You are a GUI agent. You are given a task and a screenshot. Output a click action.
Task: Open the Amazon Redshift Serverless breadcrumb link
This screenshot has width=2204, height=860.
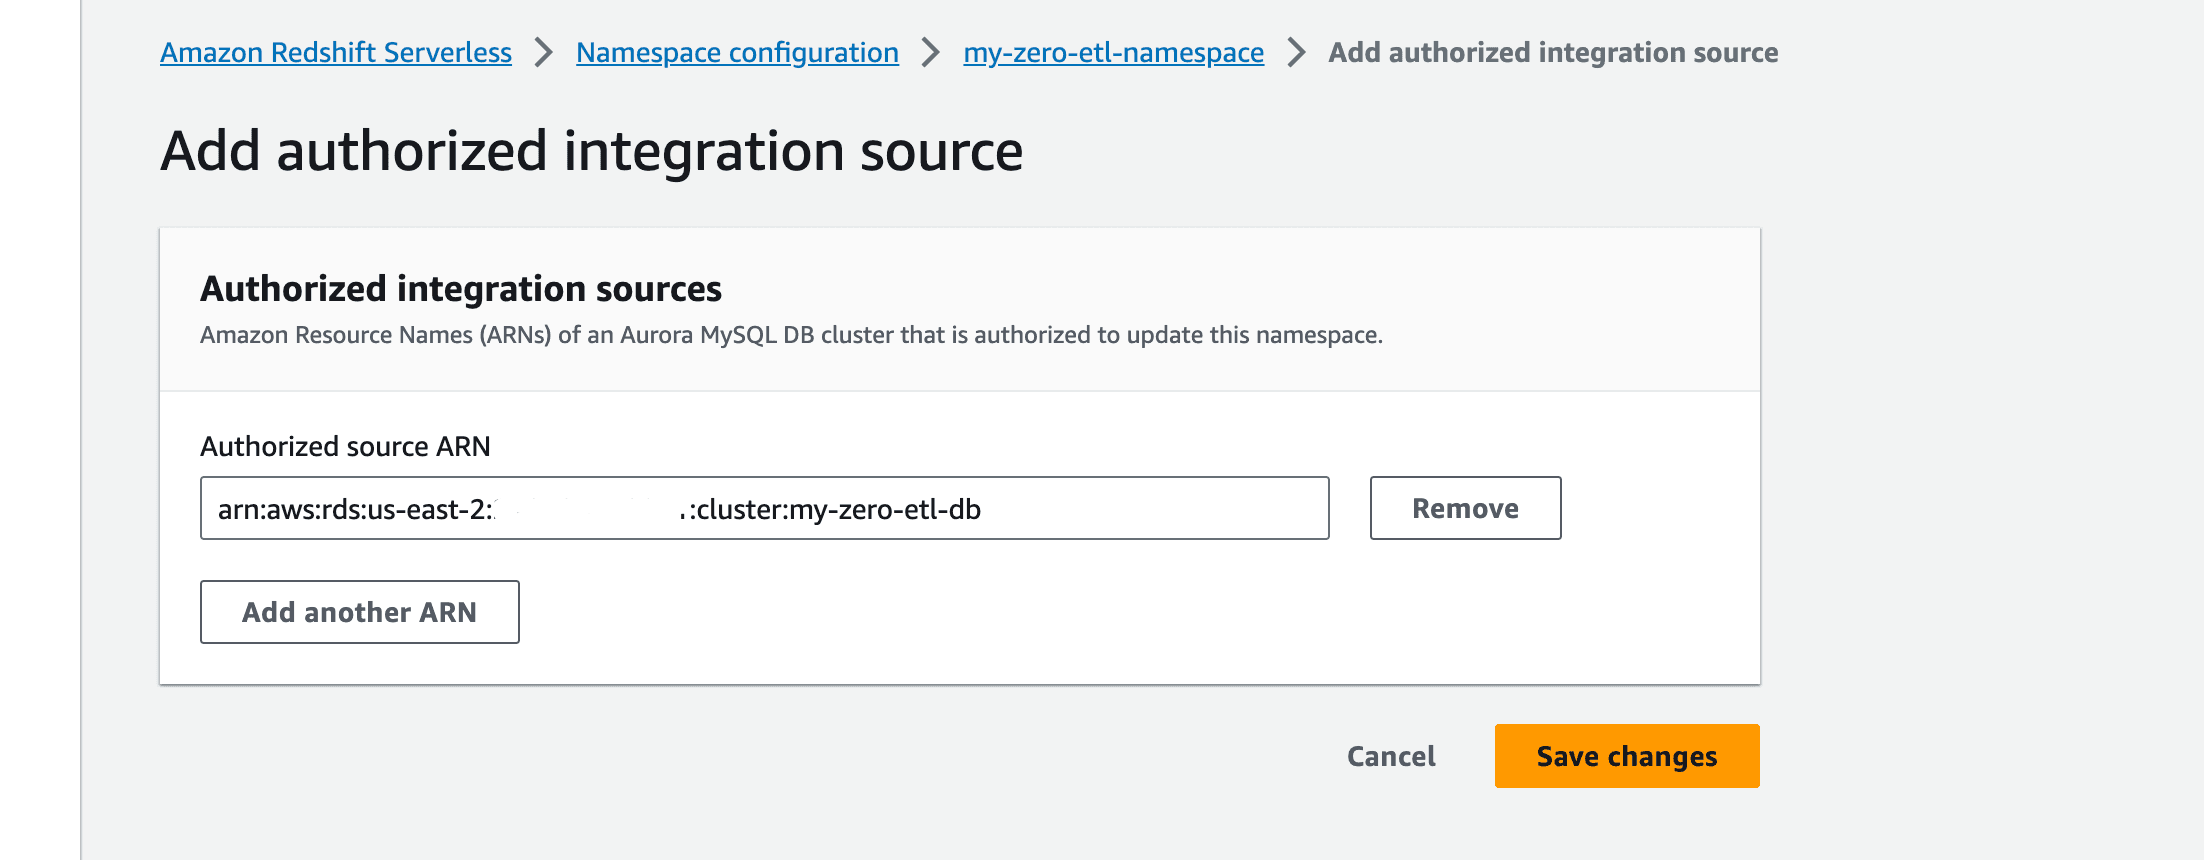point(336,53)
